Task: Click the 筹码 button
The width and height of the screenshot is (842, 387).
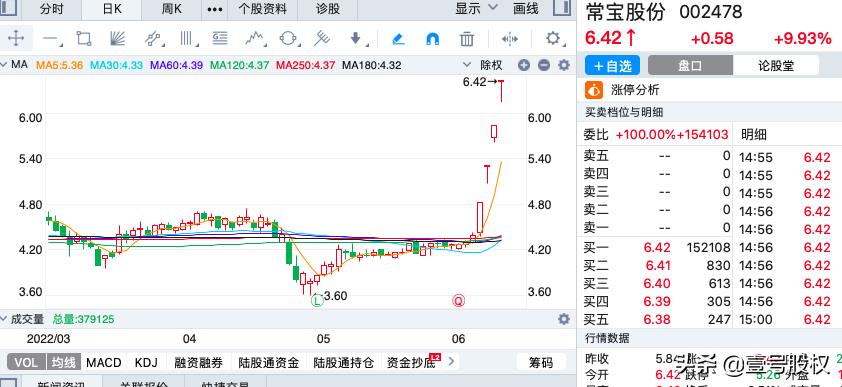Action: pos(541,362)
